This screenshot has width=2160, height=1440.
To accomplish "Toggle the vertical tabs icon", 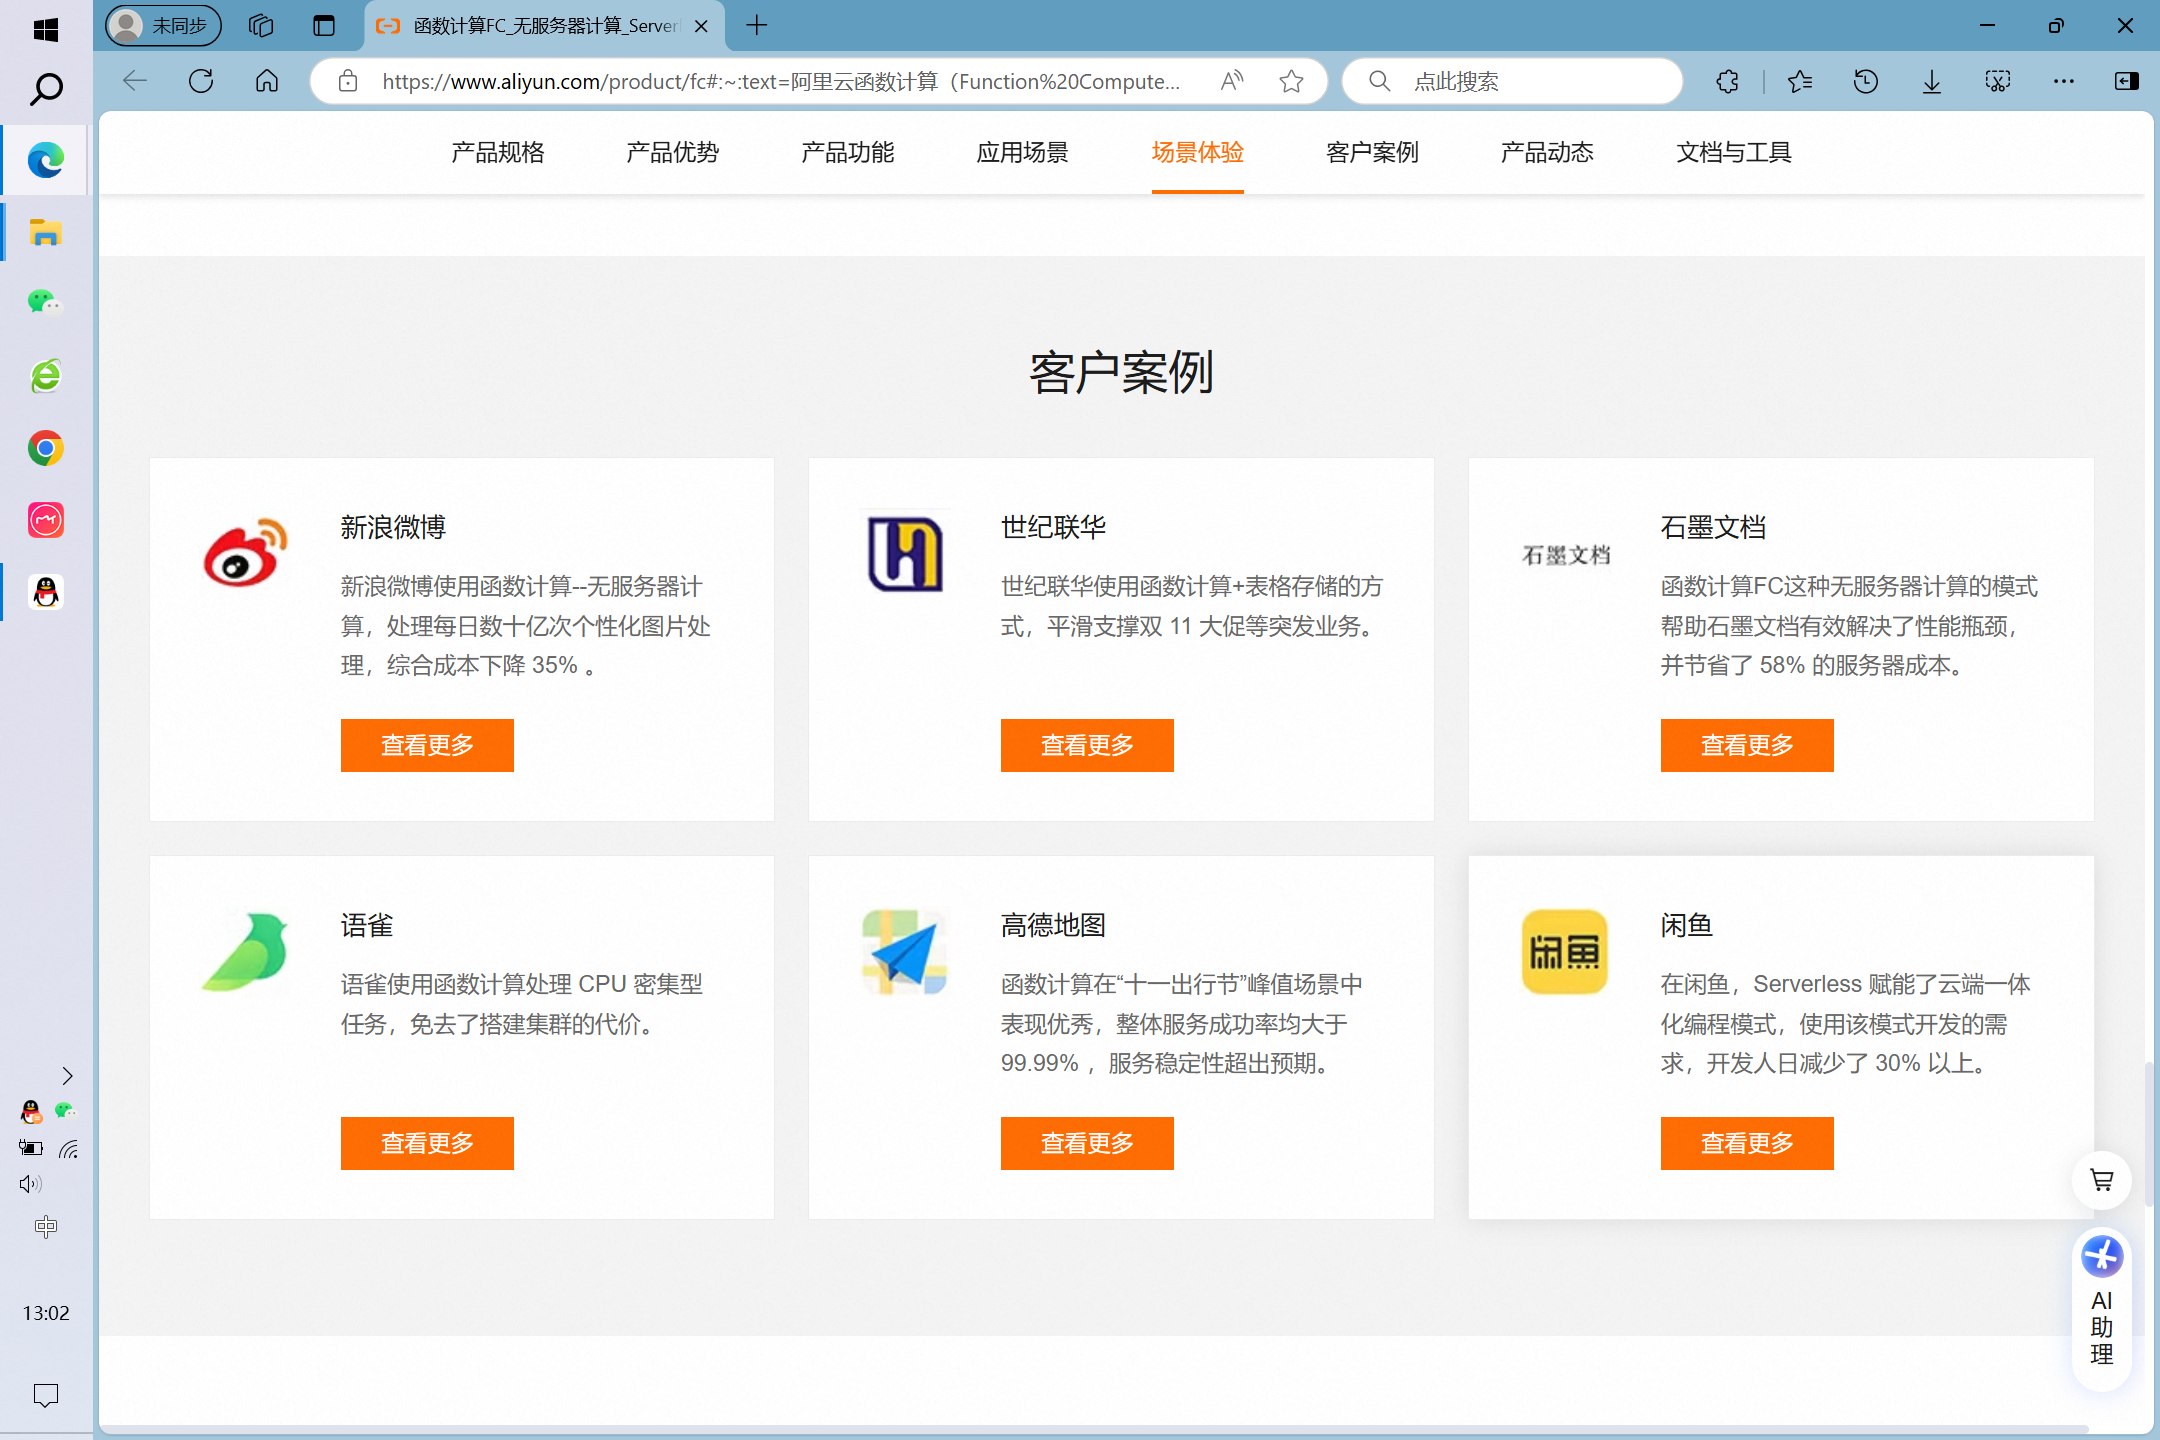I will click(323, 25).
